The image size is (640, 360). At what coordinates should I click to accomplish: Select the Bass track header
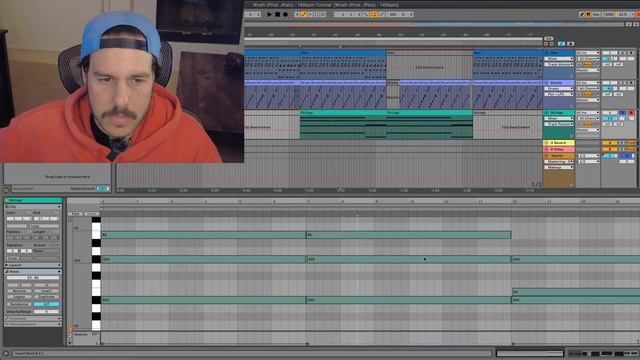(x=559, y=53)
